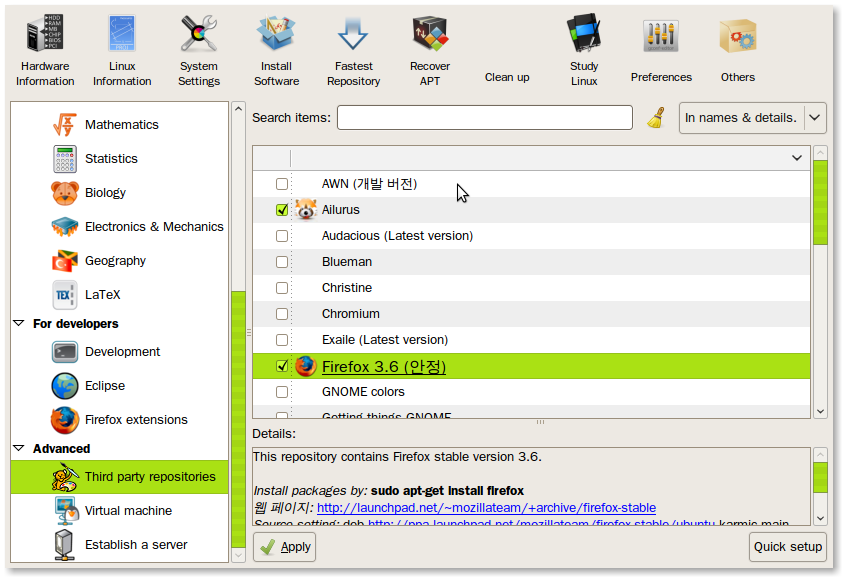Select Firefox extensions icon in sidebar

pos(64,420)
